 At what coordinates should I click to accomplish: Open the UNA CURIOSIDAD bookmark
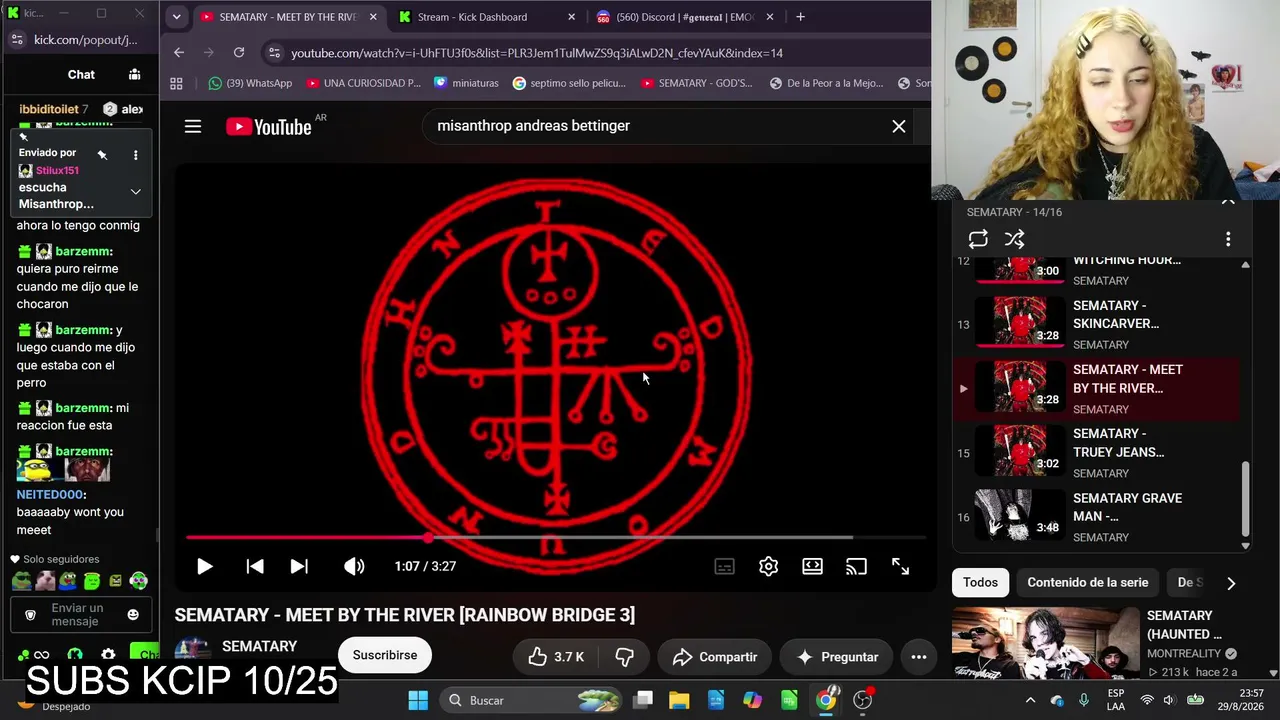364,83
